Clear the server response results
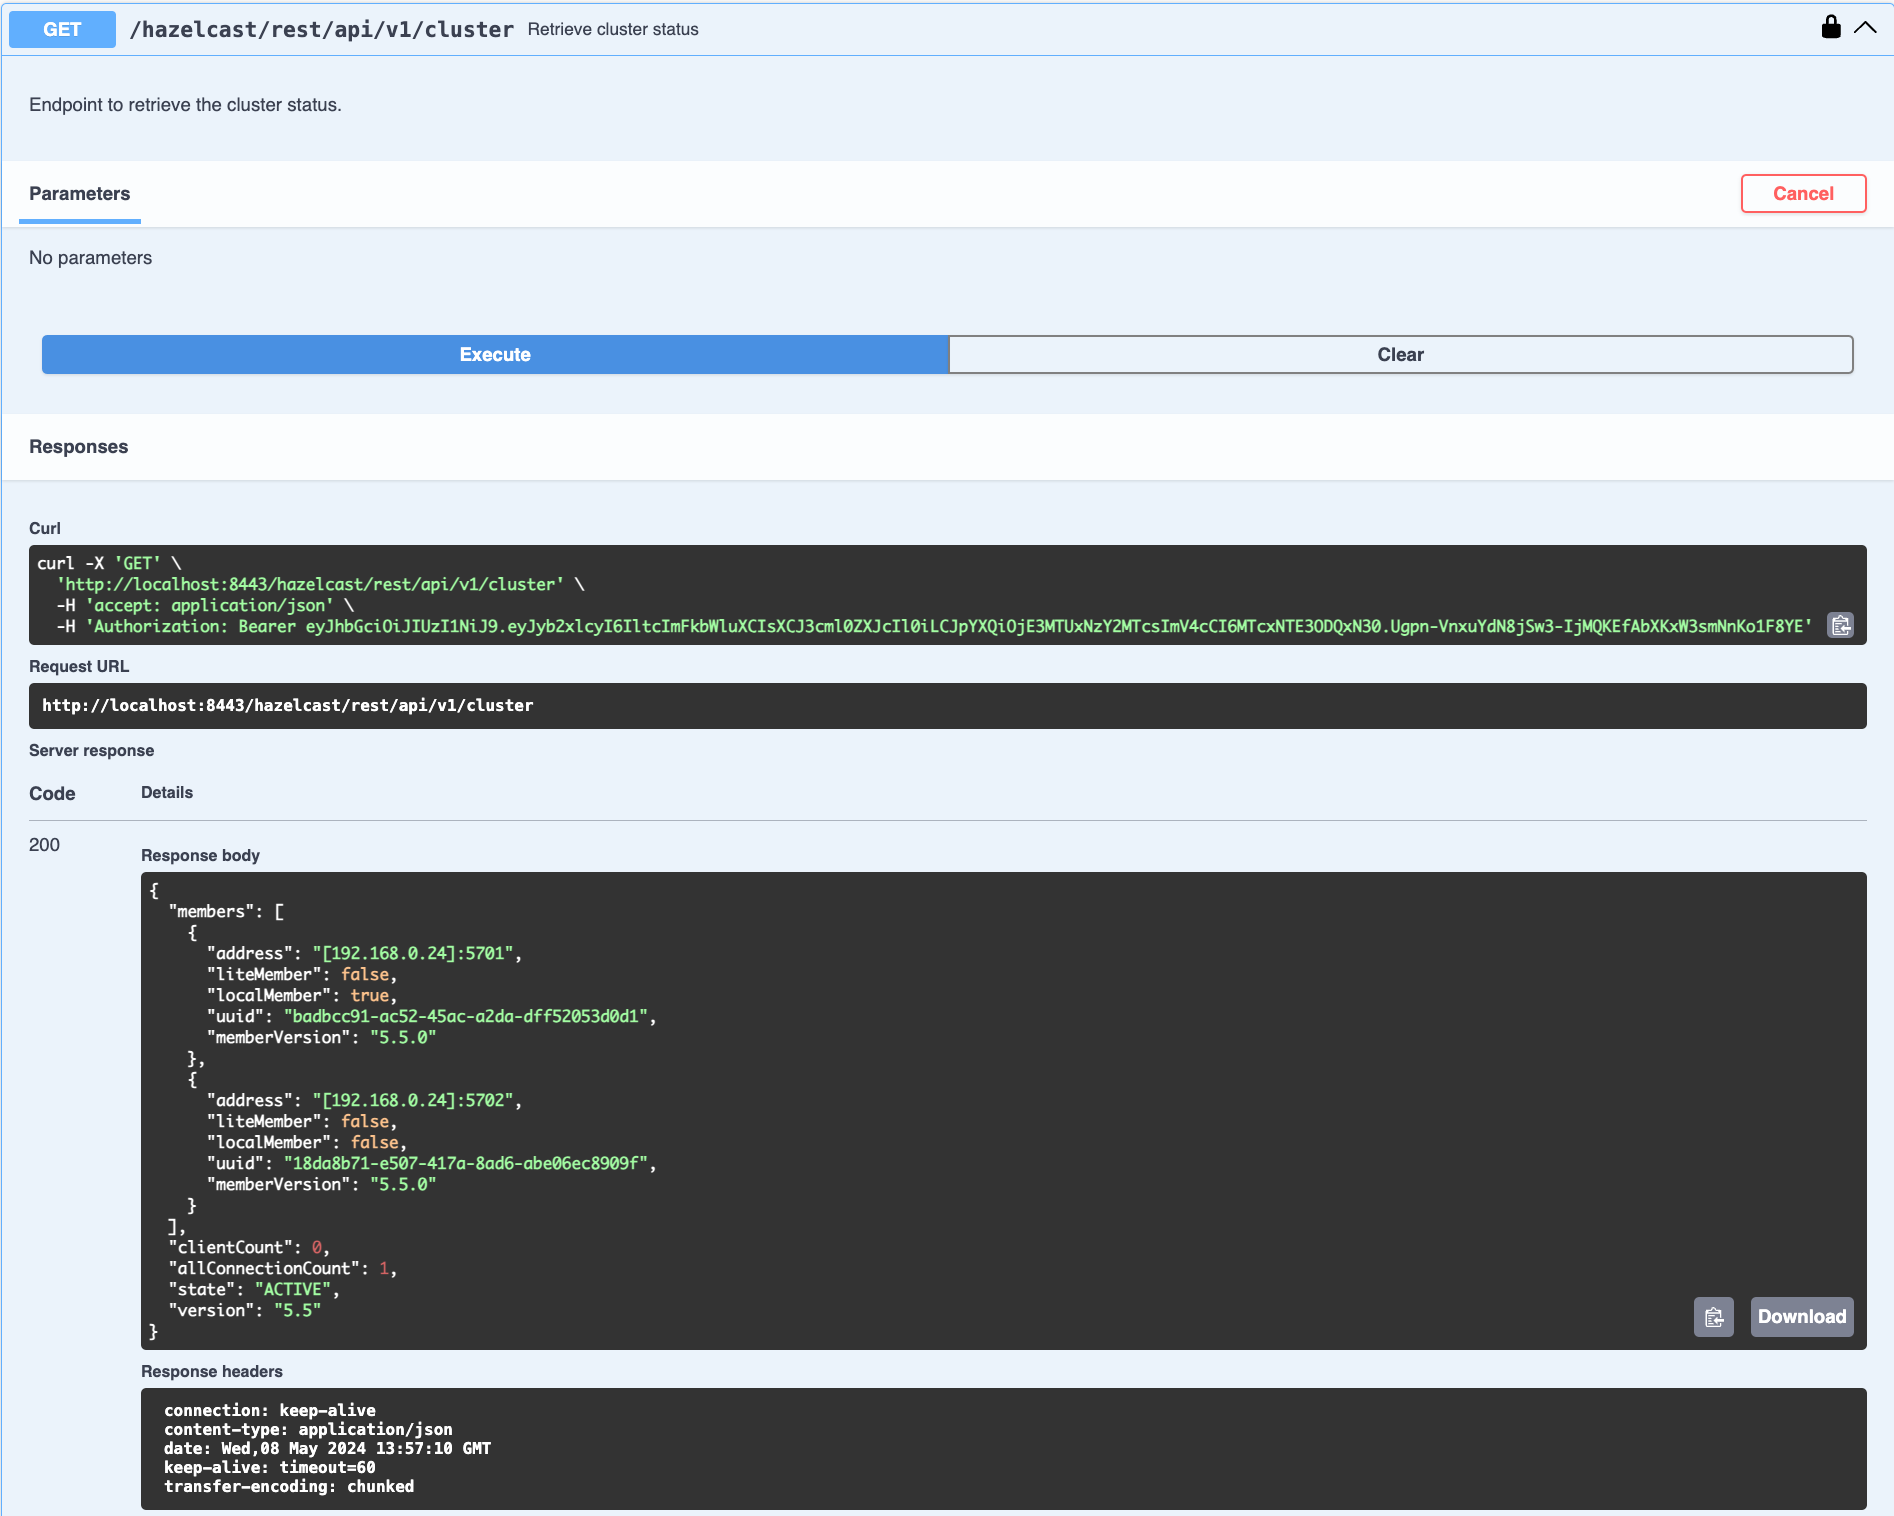 (1400, 354)
